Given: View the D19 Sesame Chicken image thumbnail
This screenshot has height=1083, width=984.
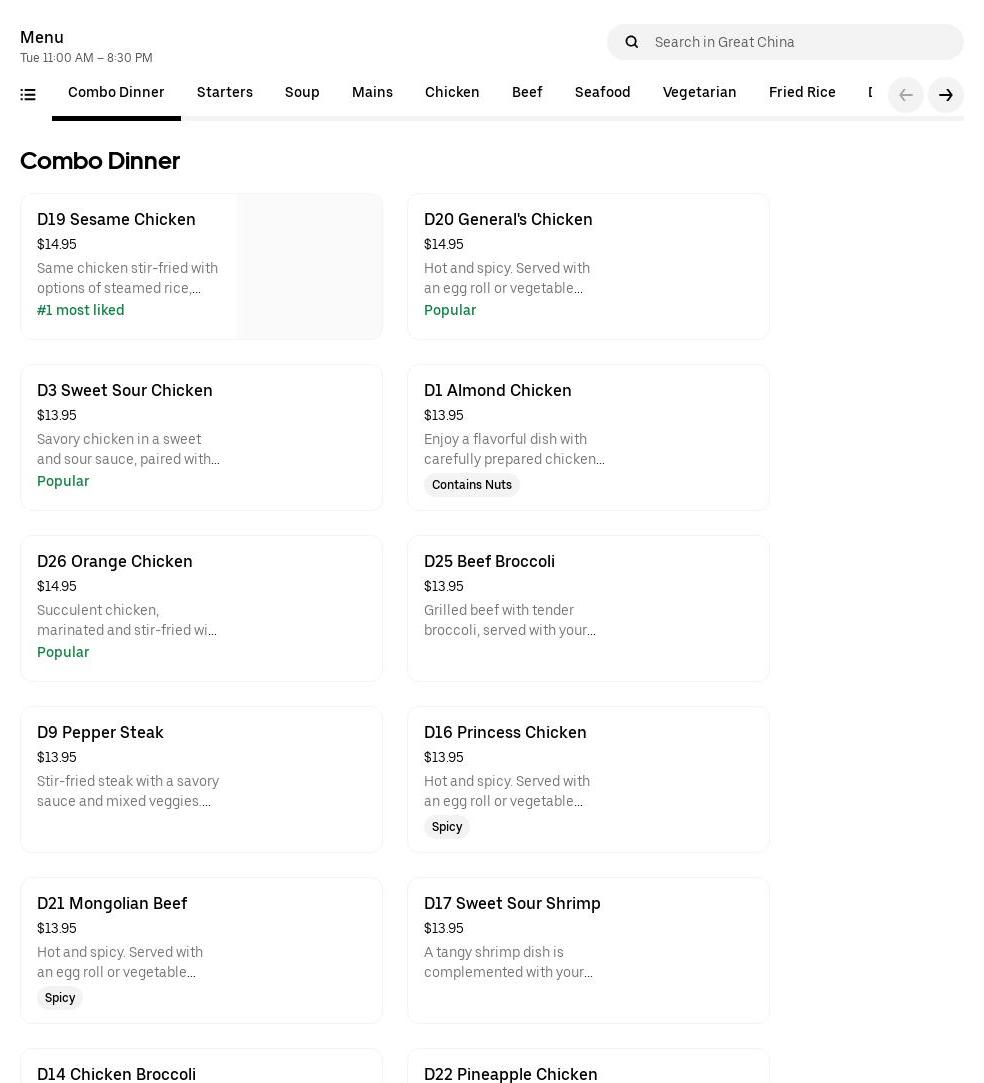Looking at the screenshot, I should tap(309, 267).
